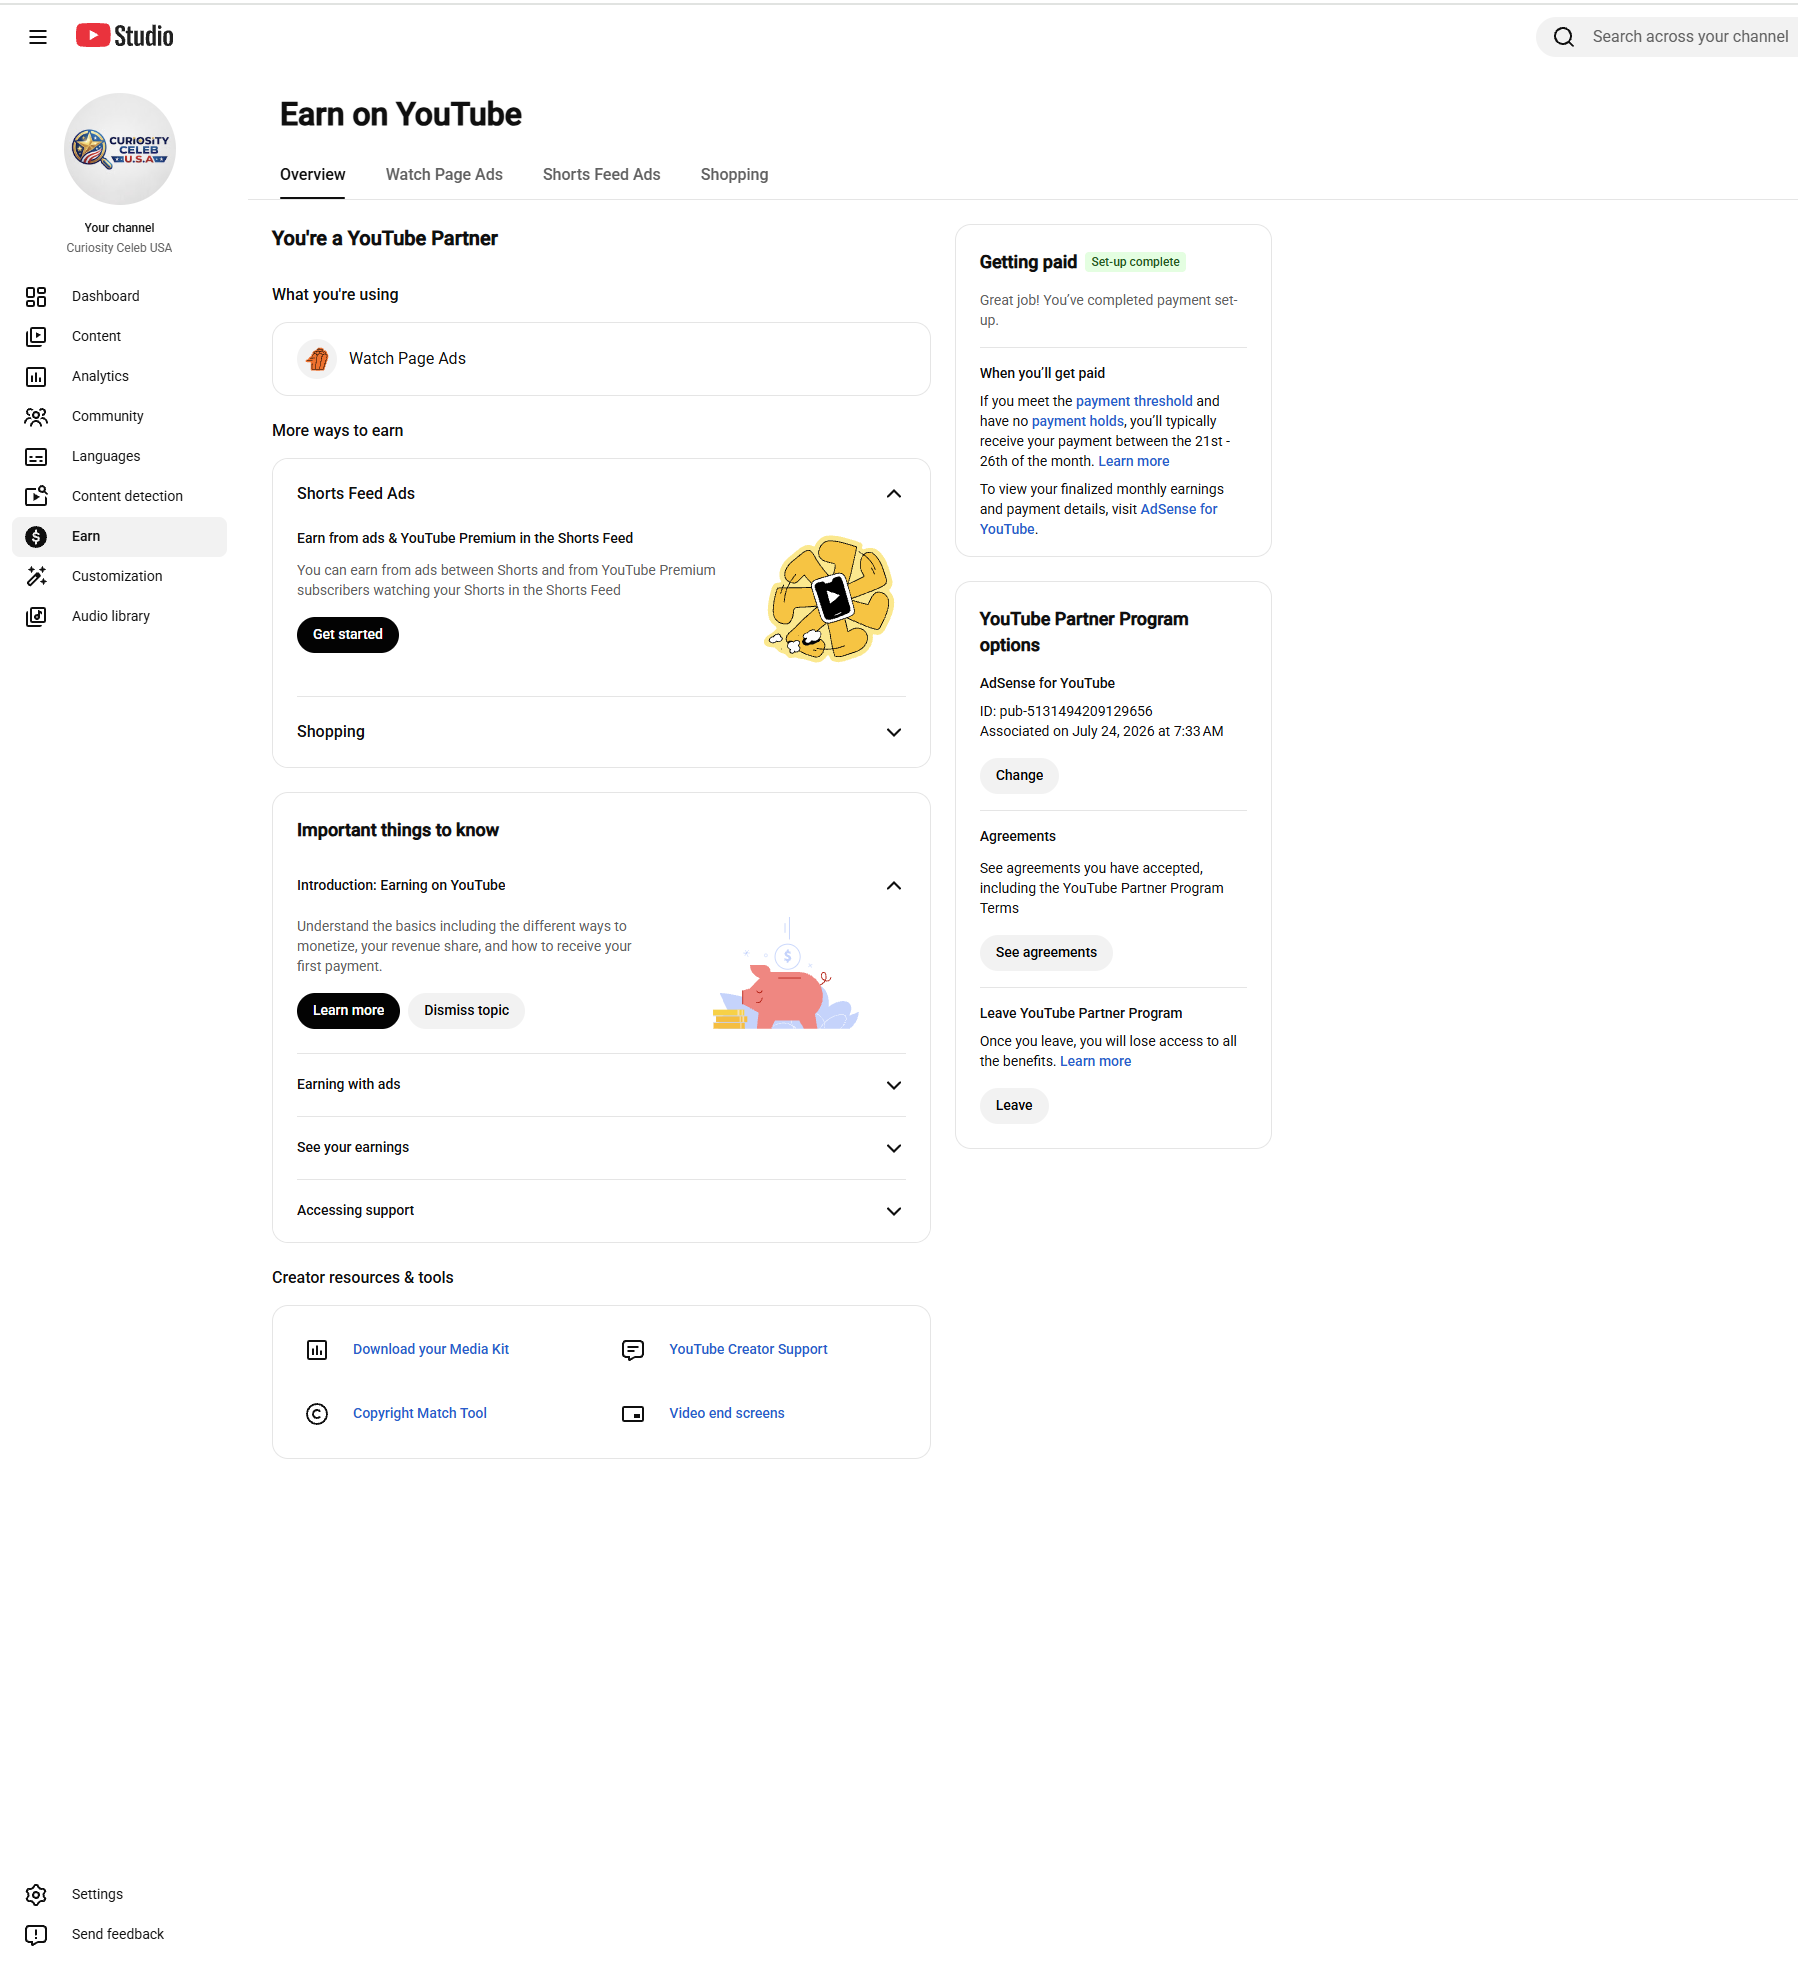Image resolution: width=1798 pixels, height=1961 pixels.
Task: Open the YouTube Creator Support link
Action: [x=749, y=1349]
